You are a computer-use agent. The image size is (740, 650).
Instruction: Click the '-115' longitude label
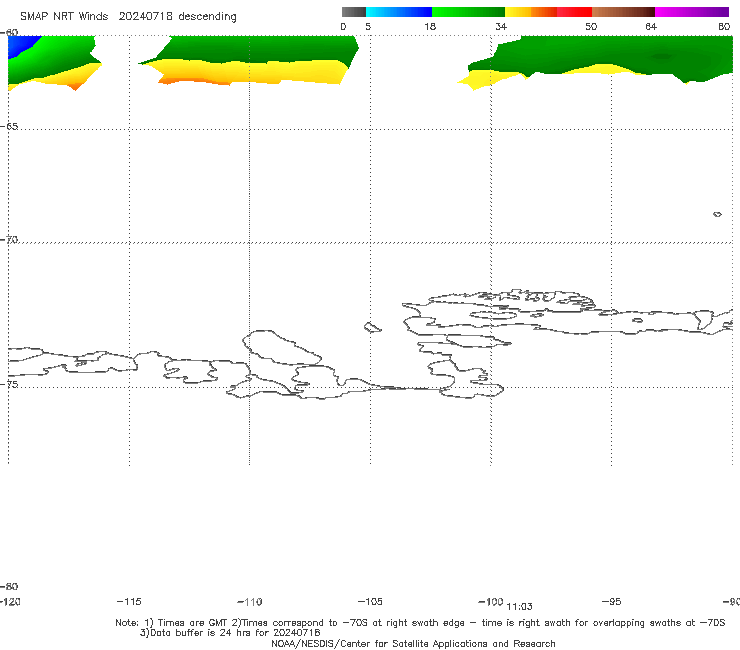(x=129, y=602)
